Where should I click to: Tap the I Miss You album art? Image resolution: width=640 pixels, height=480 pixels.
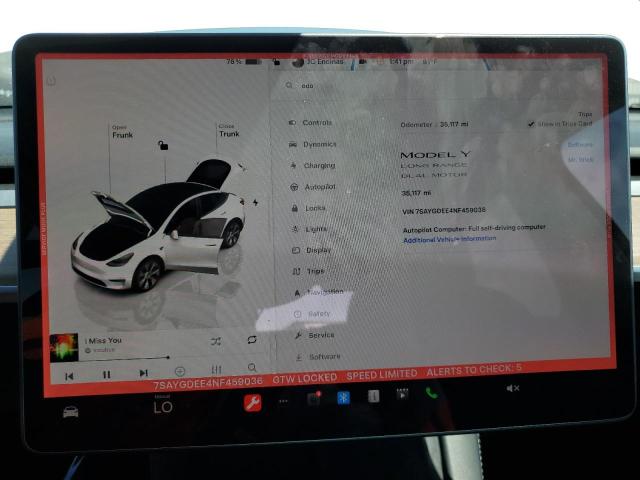click(64, 347)
